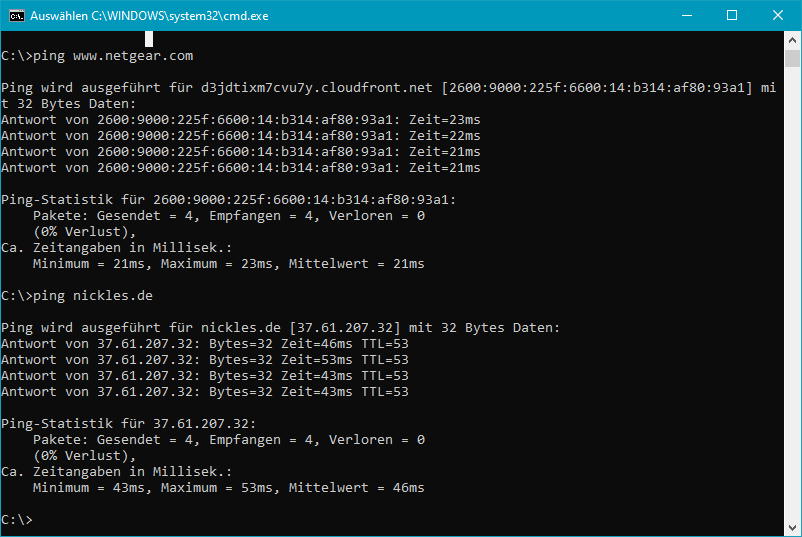Close the cmd.exe window

click(x=777, y=15)
